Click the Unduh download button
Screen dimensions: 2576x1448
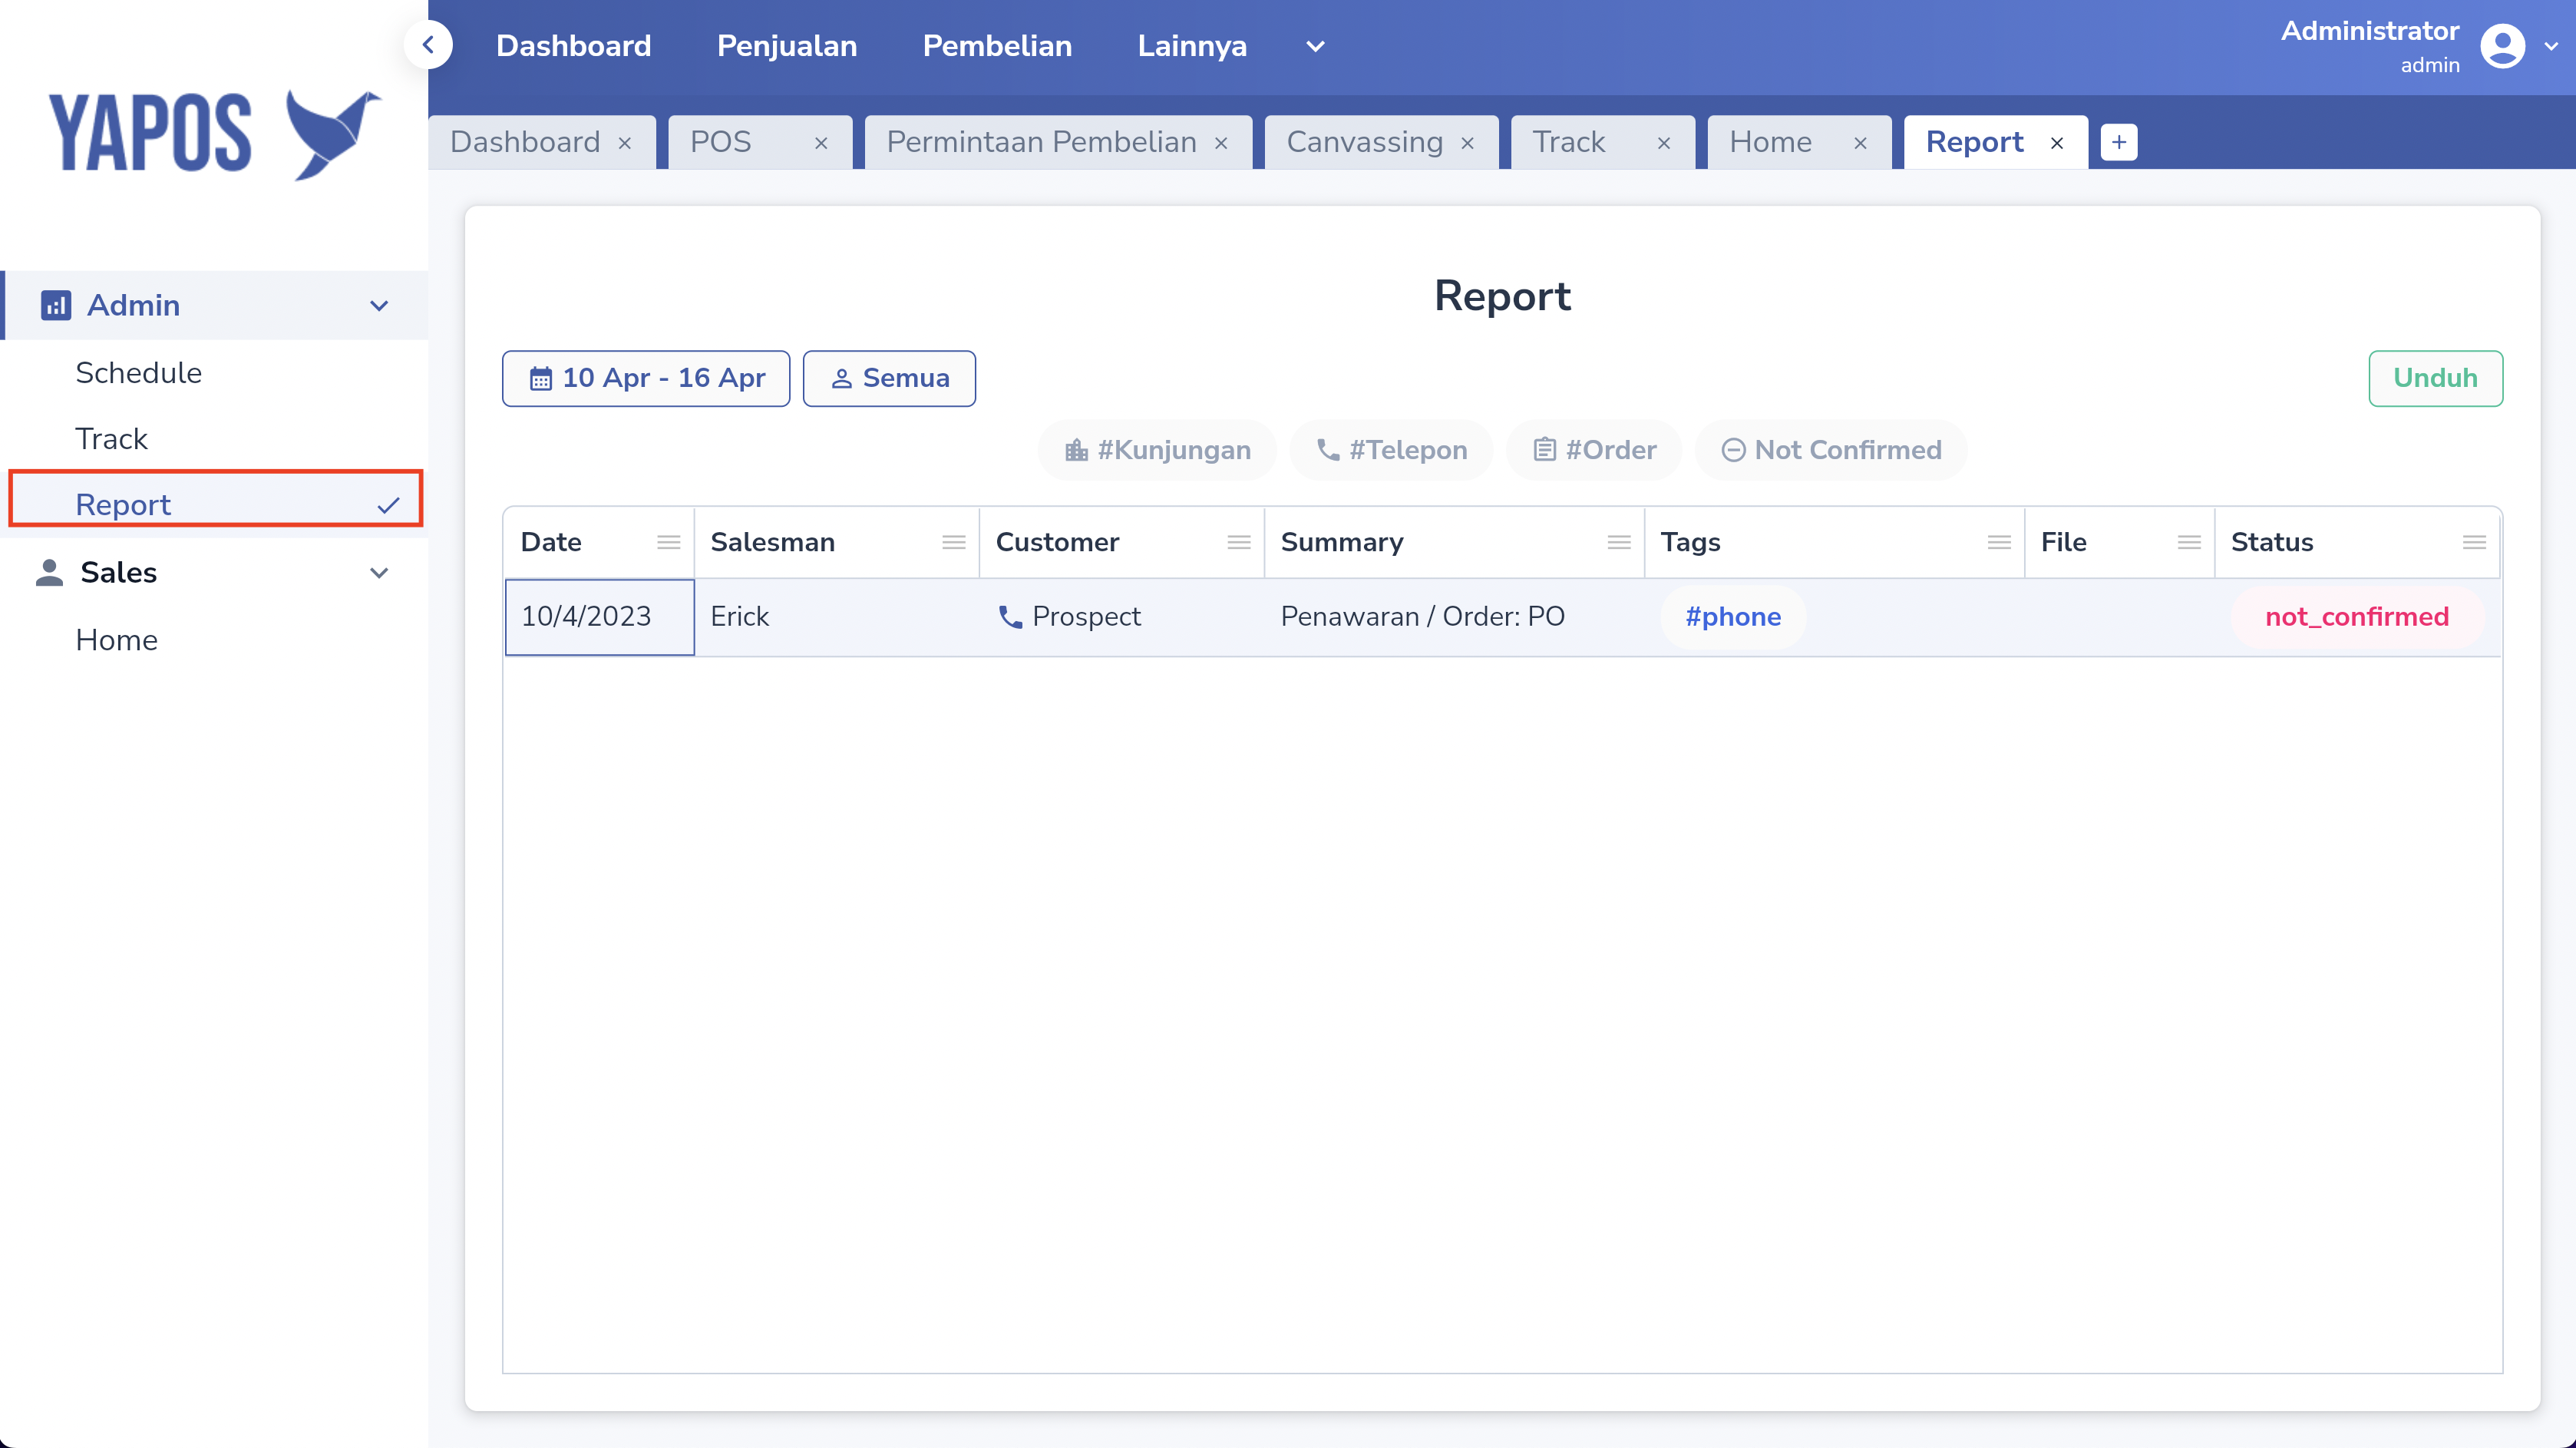[2435, 378]
